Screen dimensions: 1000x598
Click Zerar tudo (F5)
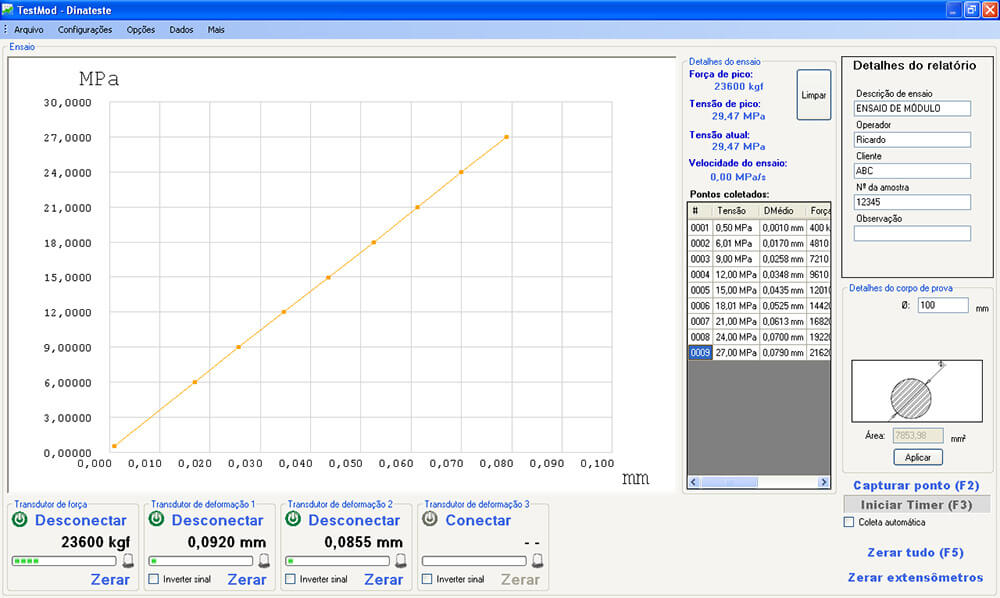(915, 552)
